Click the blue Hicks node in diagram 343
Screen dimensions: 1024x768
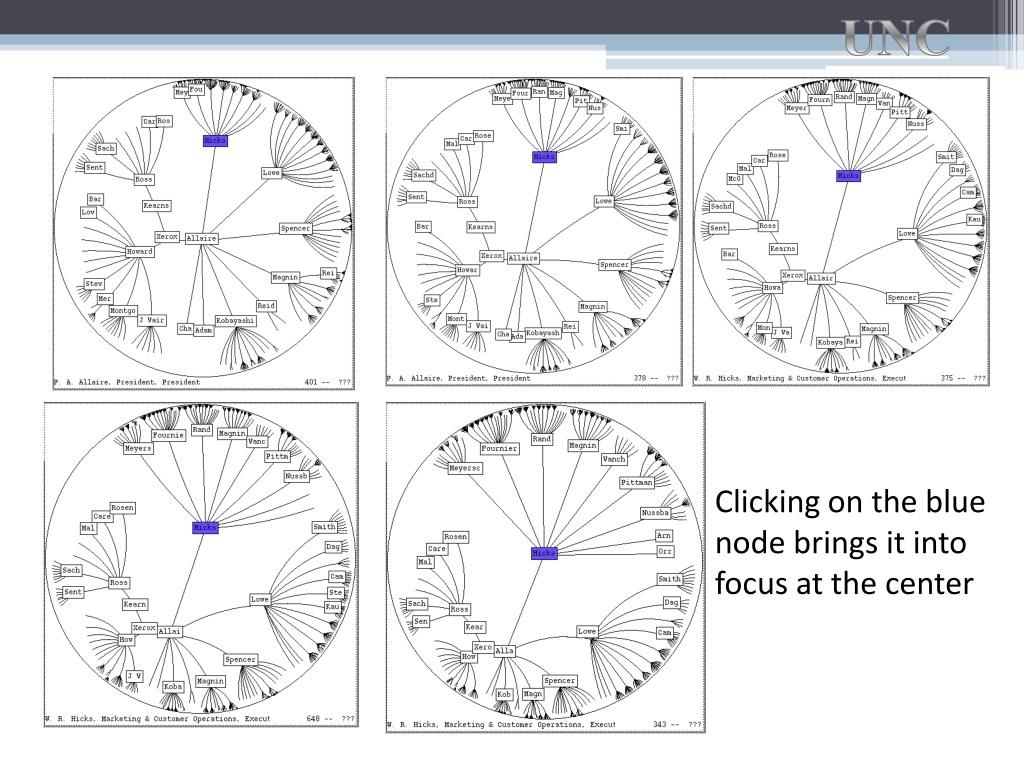point(543,552)
